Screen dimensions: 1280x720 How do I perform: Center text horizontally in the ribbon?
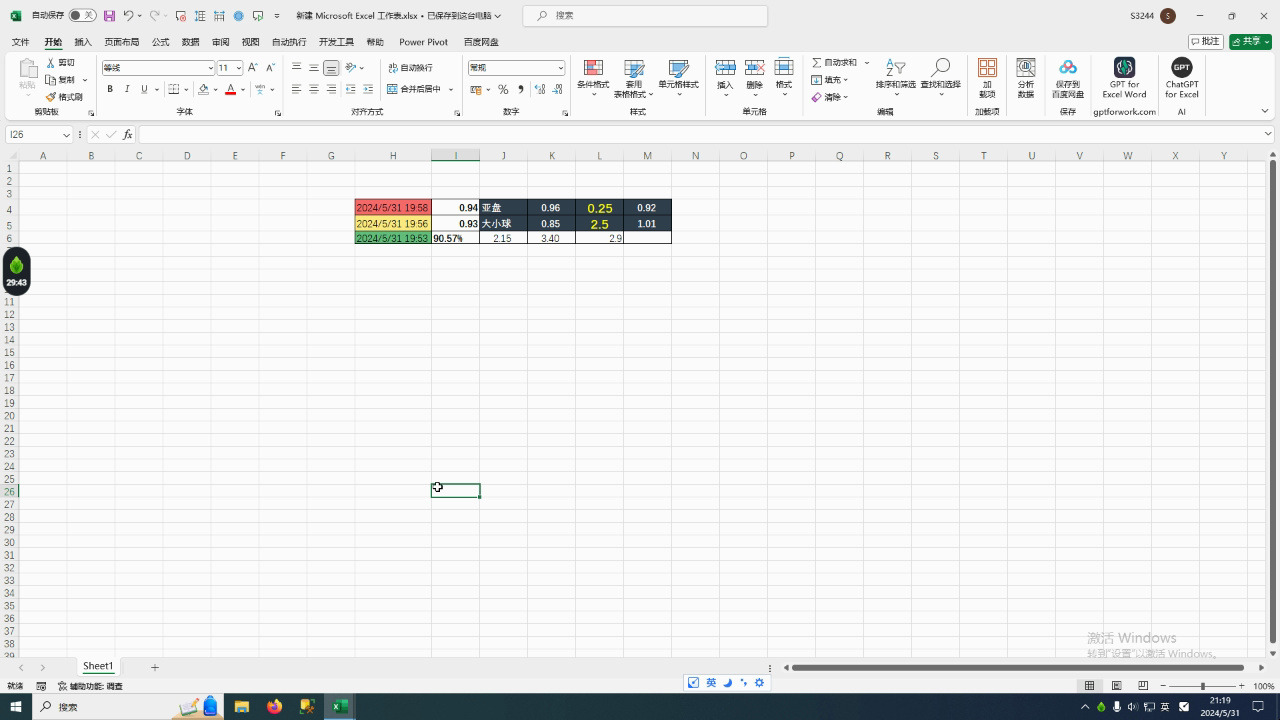point(313,89)
